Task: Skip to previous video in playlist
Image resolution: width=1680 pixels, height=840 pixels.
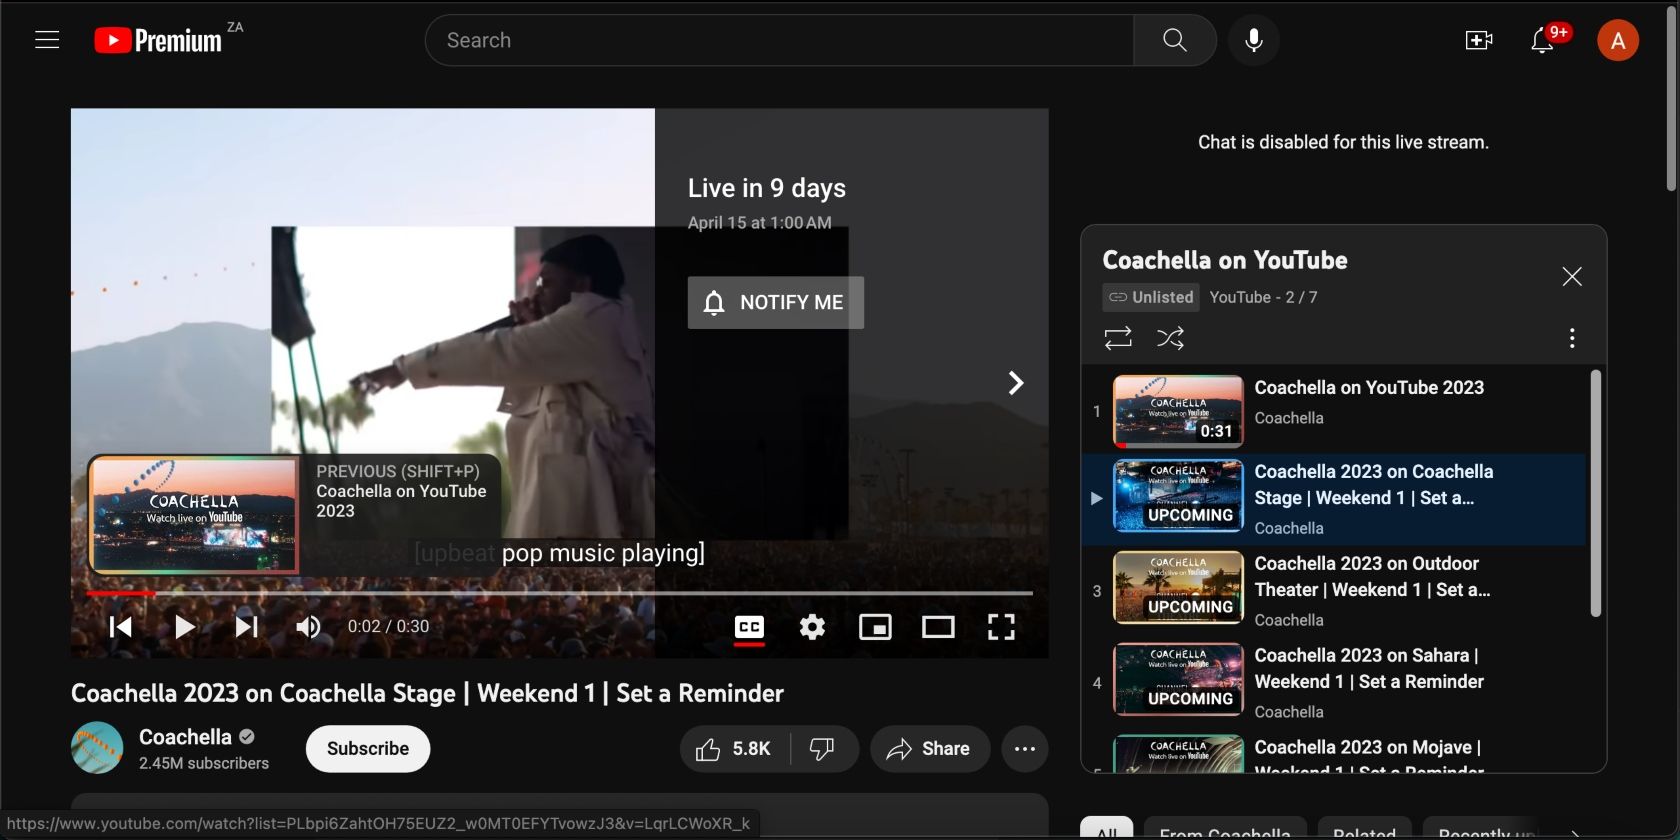Action: point(120,627)
